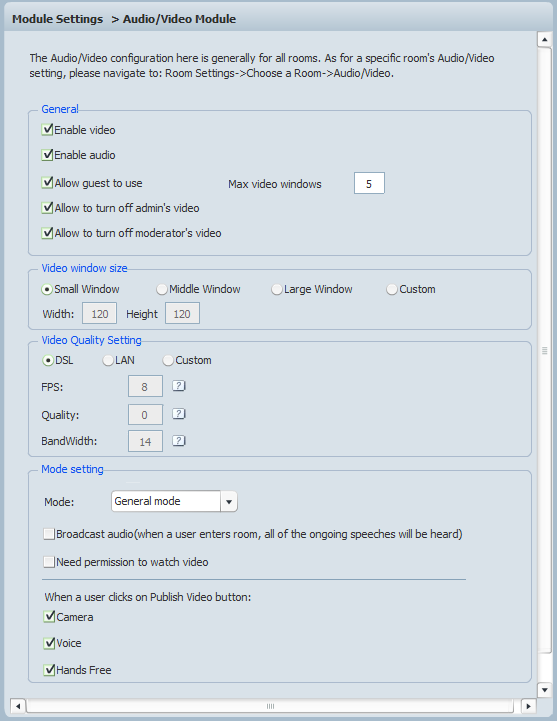
Task: Click the General mode combo box
Action: click(174, 501)
